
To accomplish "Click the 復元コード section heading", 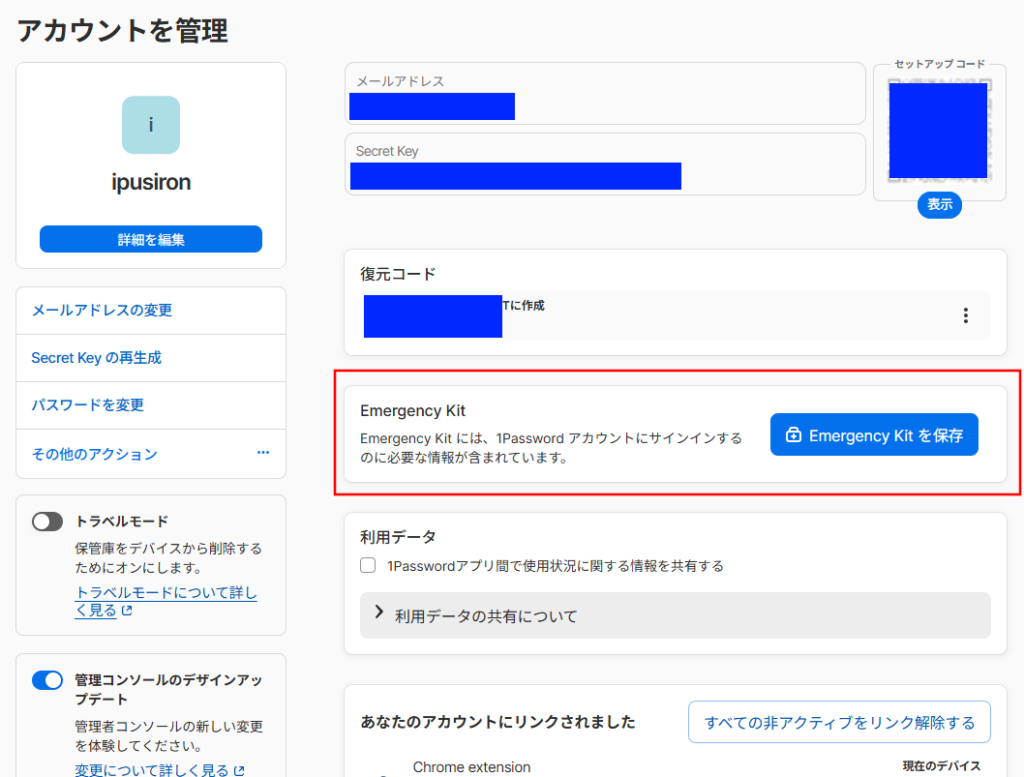I will click(398, 274).
